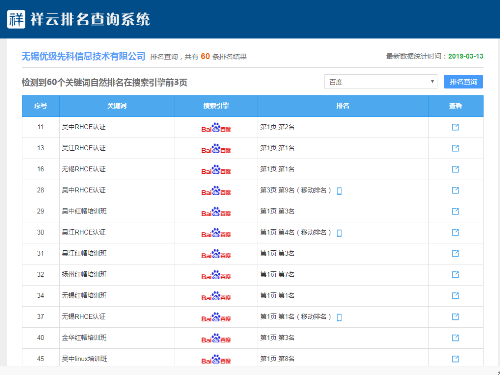Open the view icon for row 45
500x375 pixels.
coord(455,359)
